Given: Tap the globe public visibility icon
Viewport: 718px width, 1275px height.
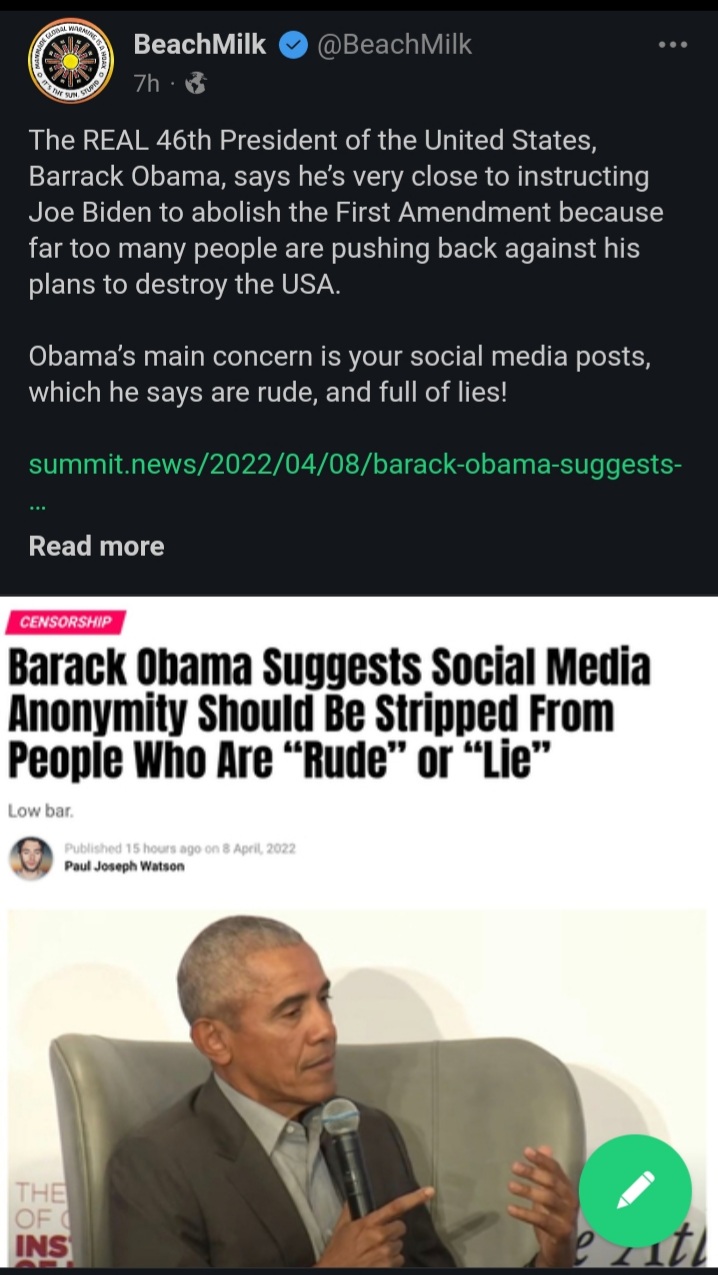Looking at the screenshot, I should pos(196,85).
